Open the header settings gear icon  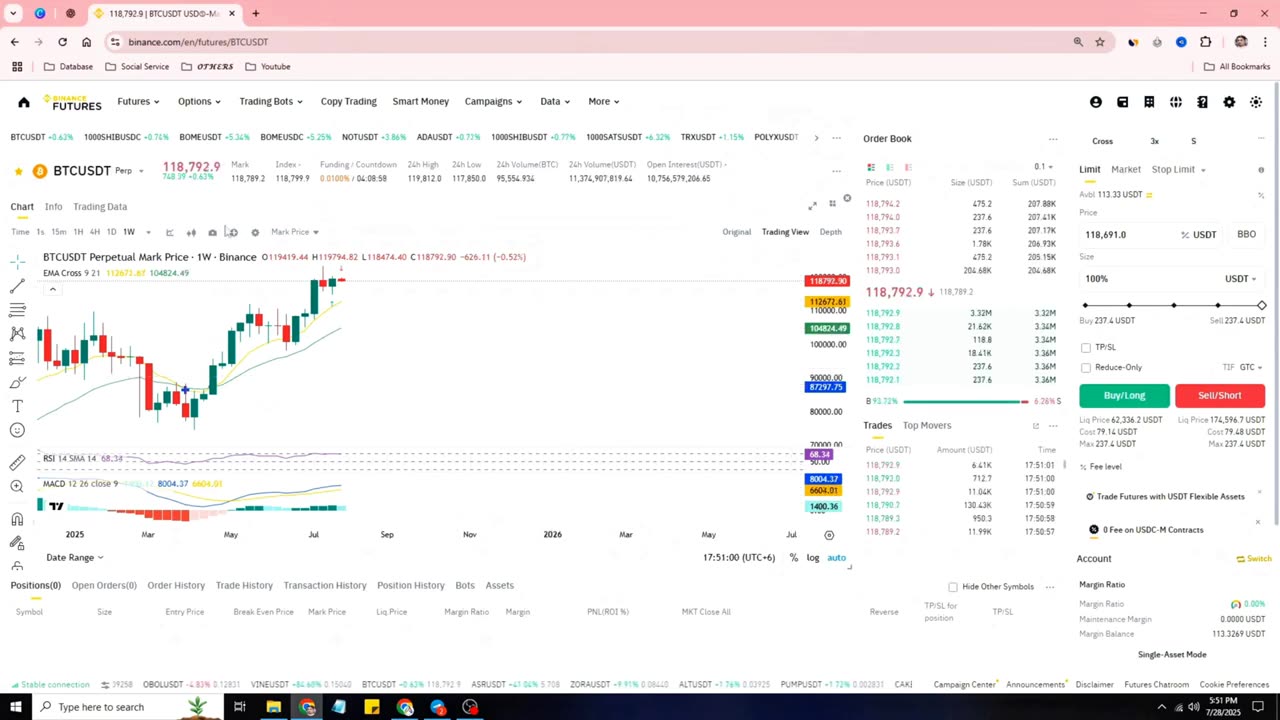[1229, 102]
